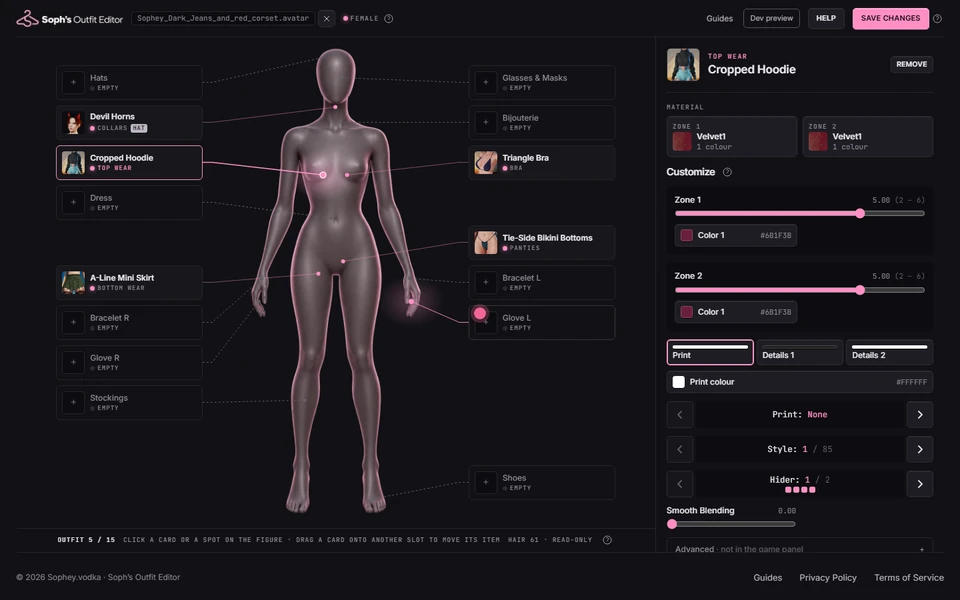Add an item to the Hats slot
The width and height of the screenshot is (960, 600).
point(73,82)
